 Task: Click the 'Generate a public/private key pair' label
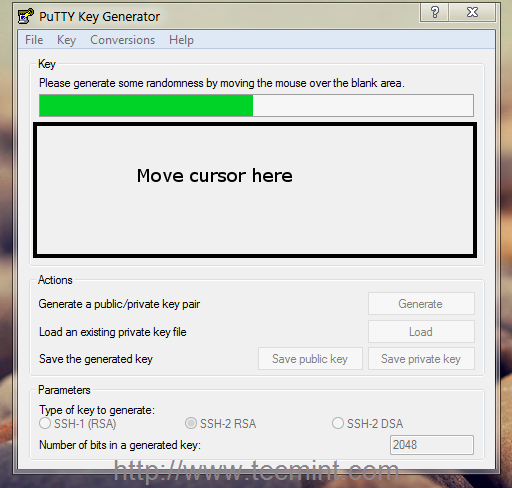click(119, 304)
